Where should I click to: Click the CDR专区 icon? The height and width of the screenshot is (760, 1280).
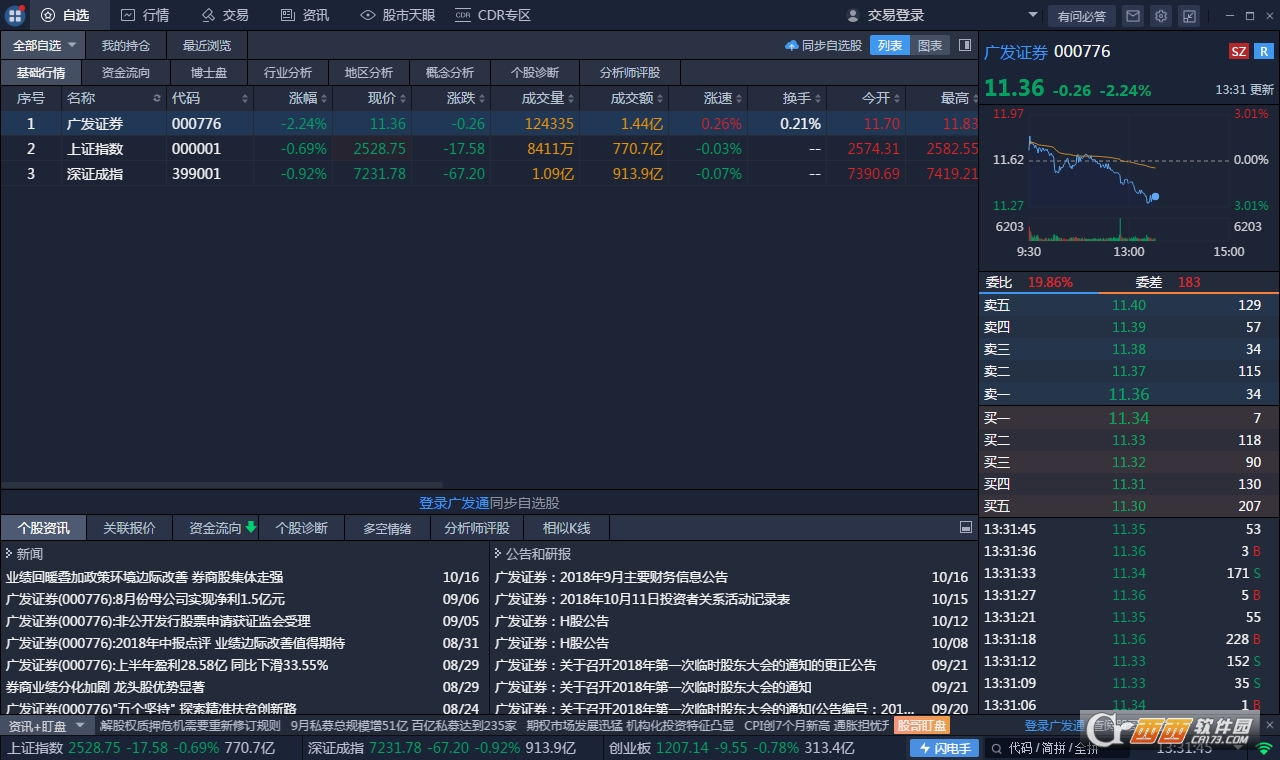[463, 15]
